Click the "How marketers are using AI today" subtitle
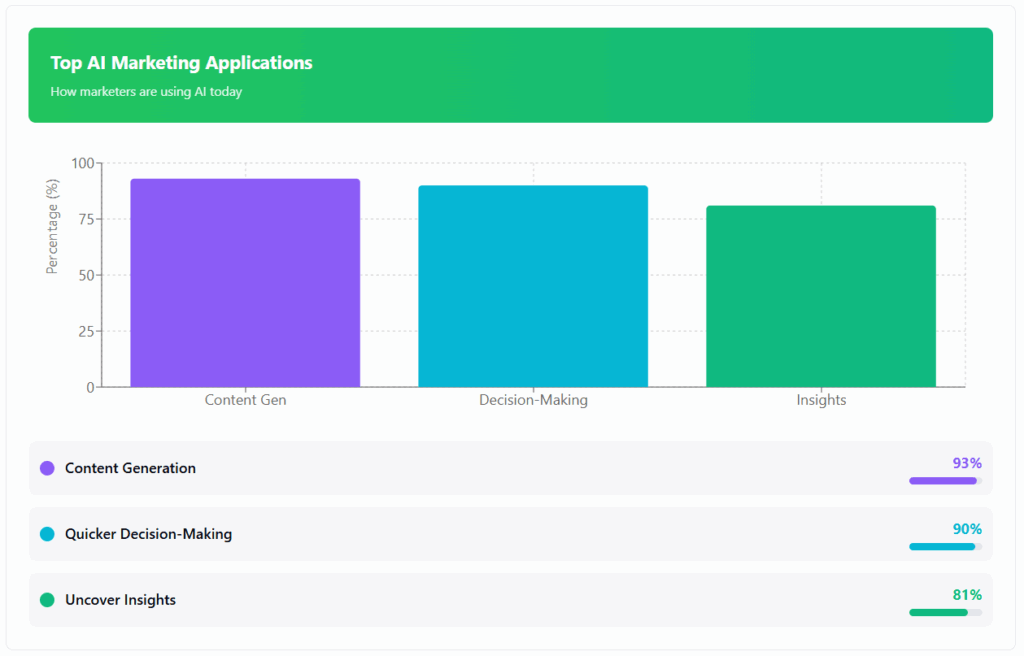This screenshot has height=656, width=1024. [146, 92]
